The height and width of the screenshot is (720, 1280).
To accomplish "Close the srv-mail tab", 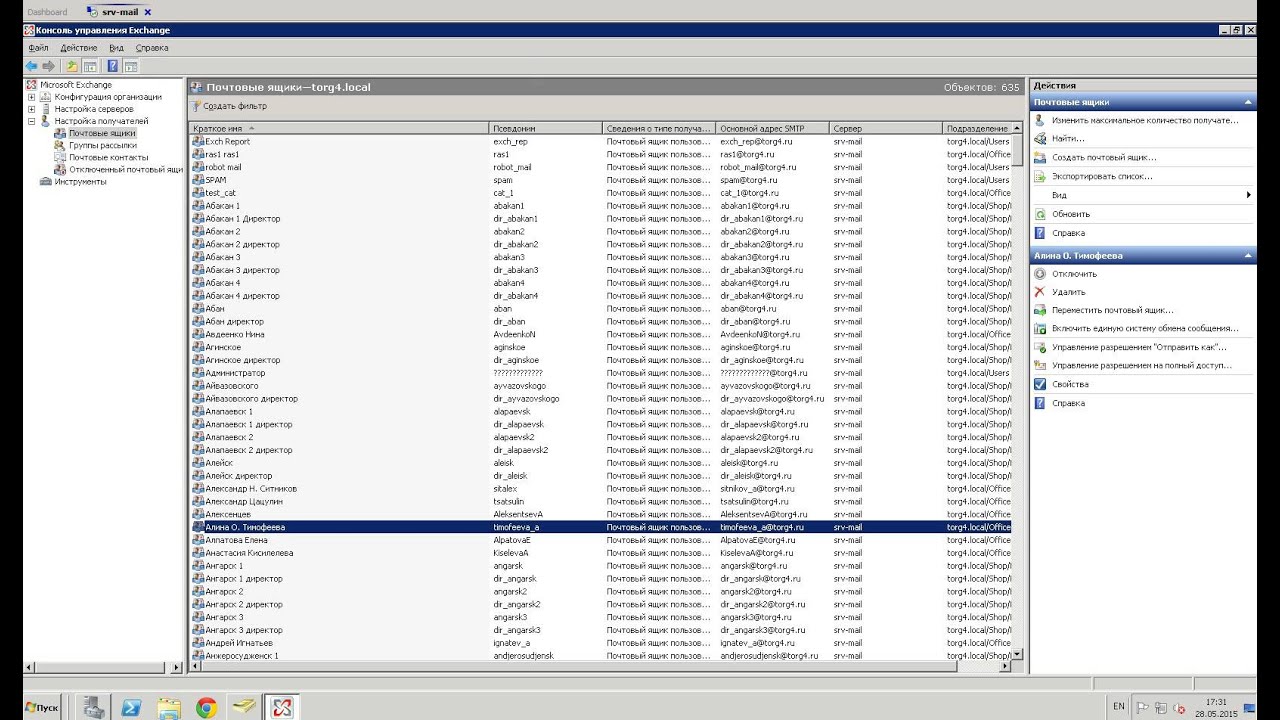I will (148, 12).
